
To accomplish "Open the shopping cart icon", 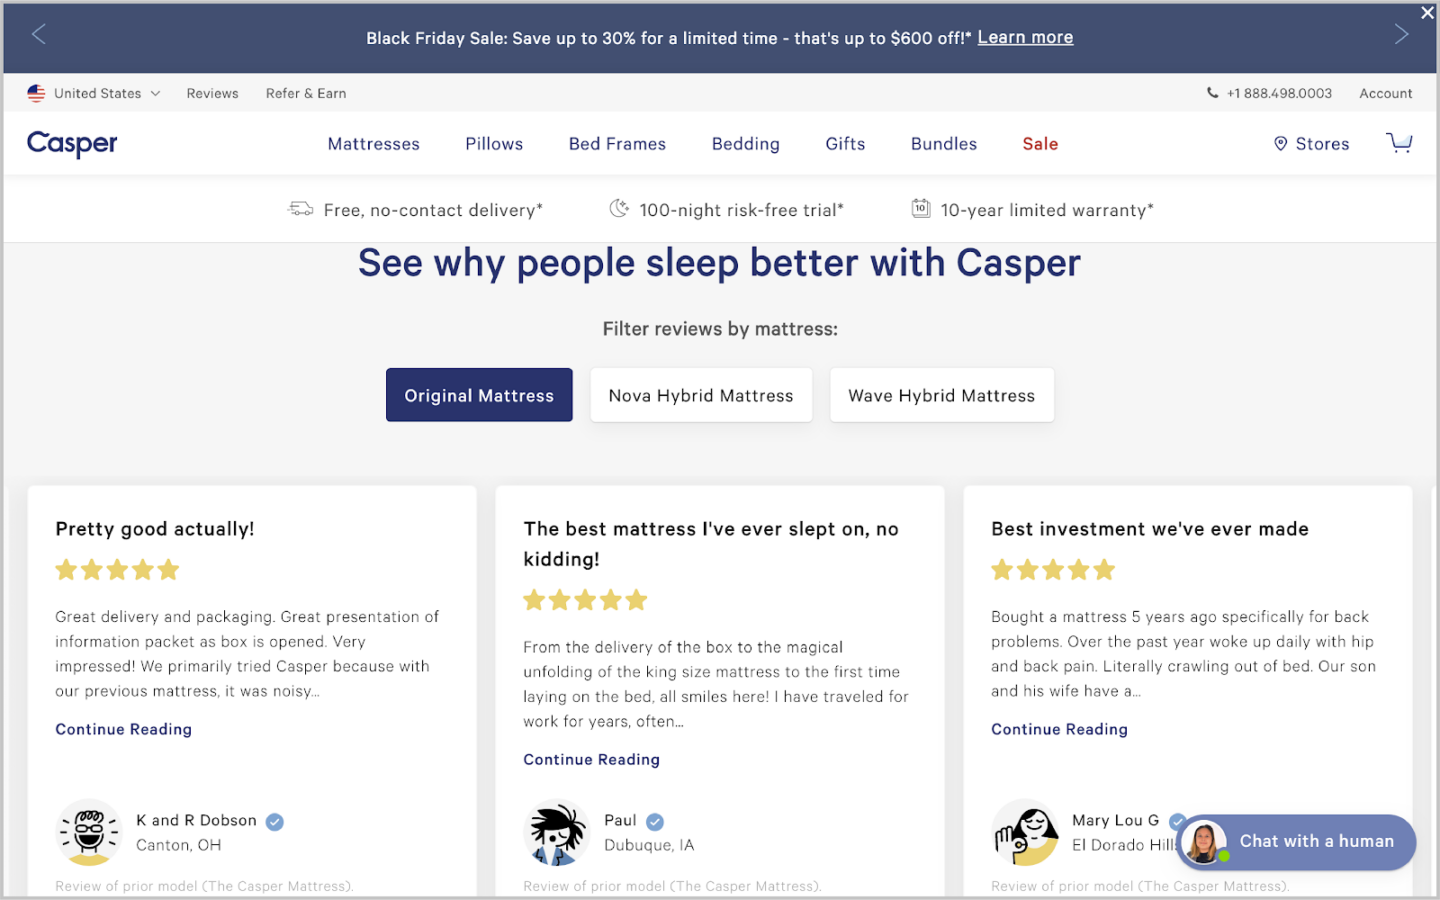I will tap(1399, 143).
